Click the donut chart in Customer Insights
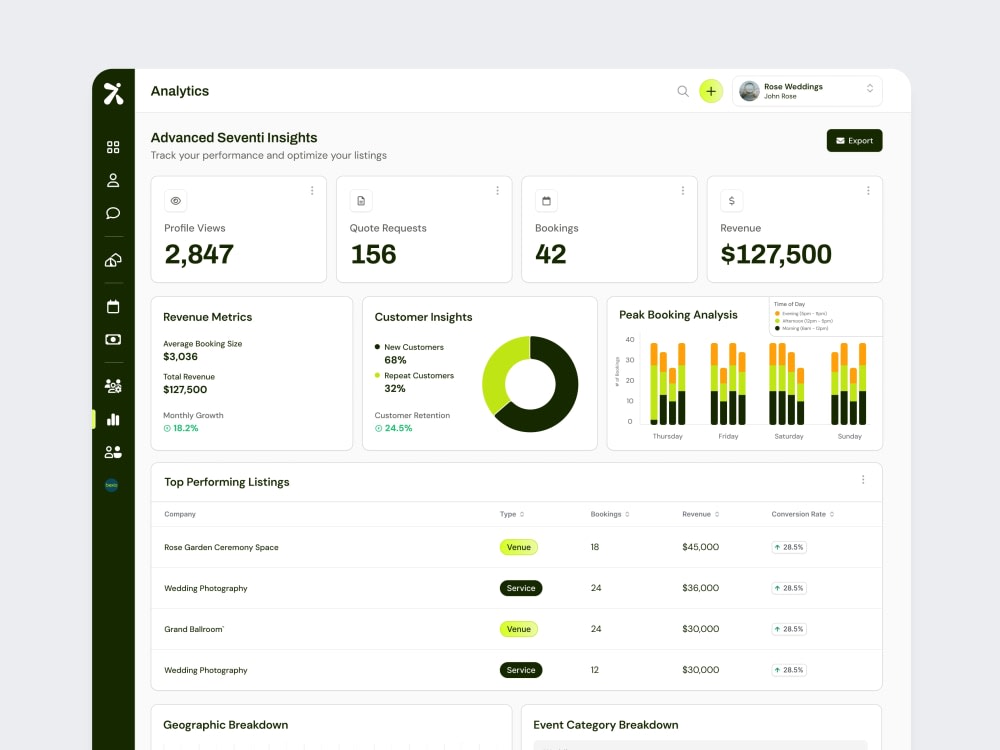1000x750 pixels. pos(530,384)
